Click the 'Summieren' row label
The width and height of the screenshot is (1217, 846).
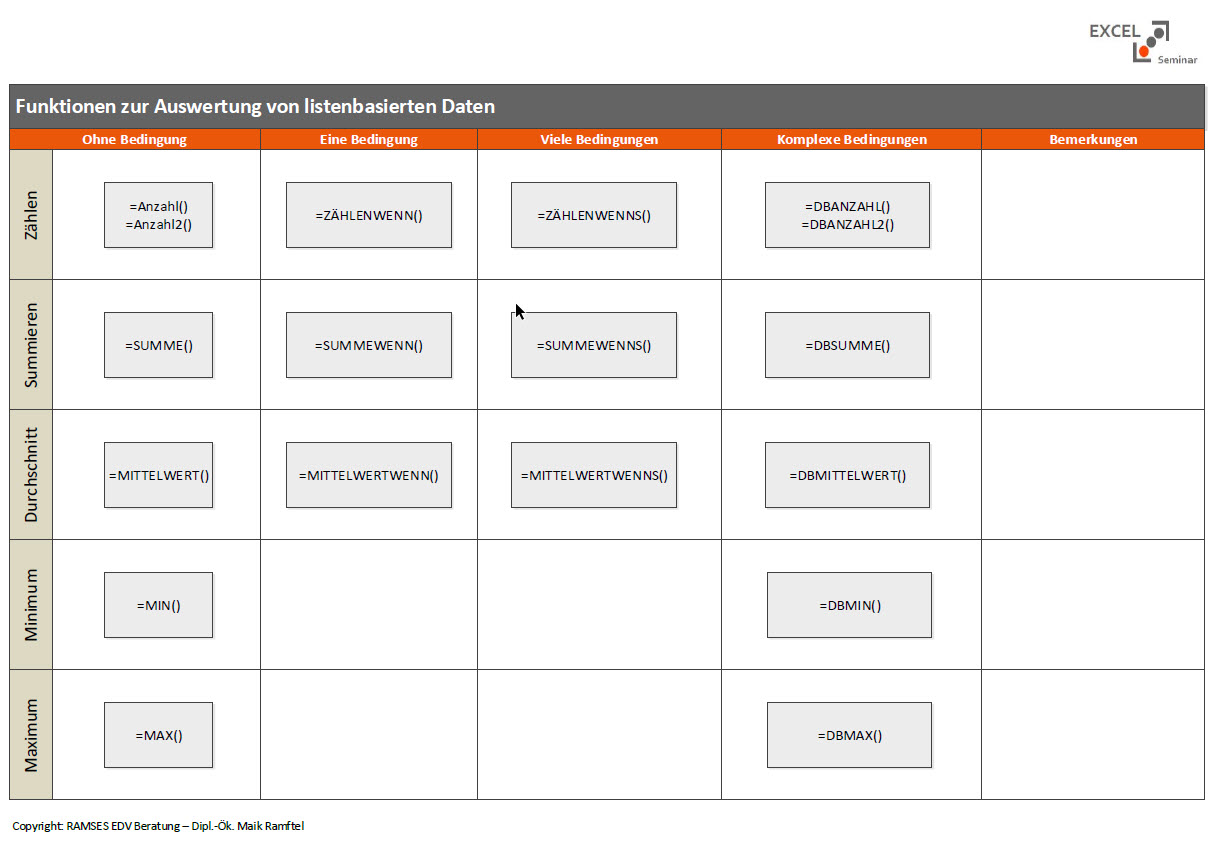tap(31, 345)
